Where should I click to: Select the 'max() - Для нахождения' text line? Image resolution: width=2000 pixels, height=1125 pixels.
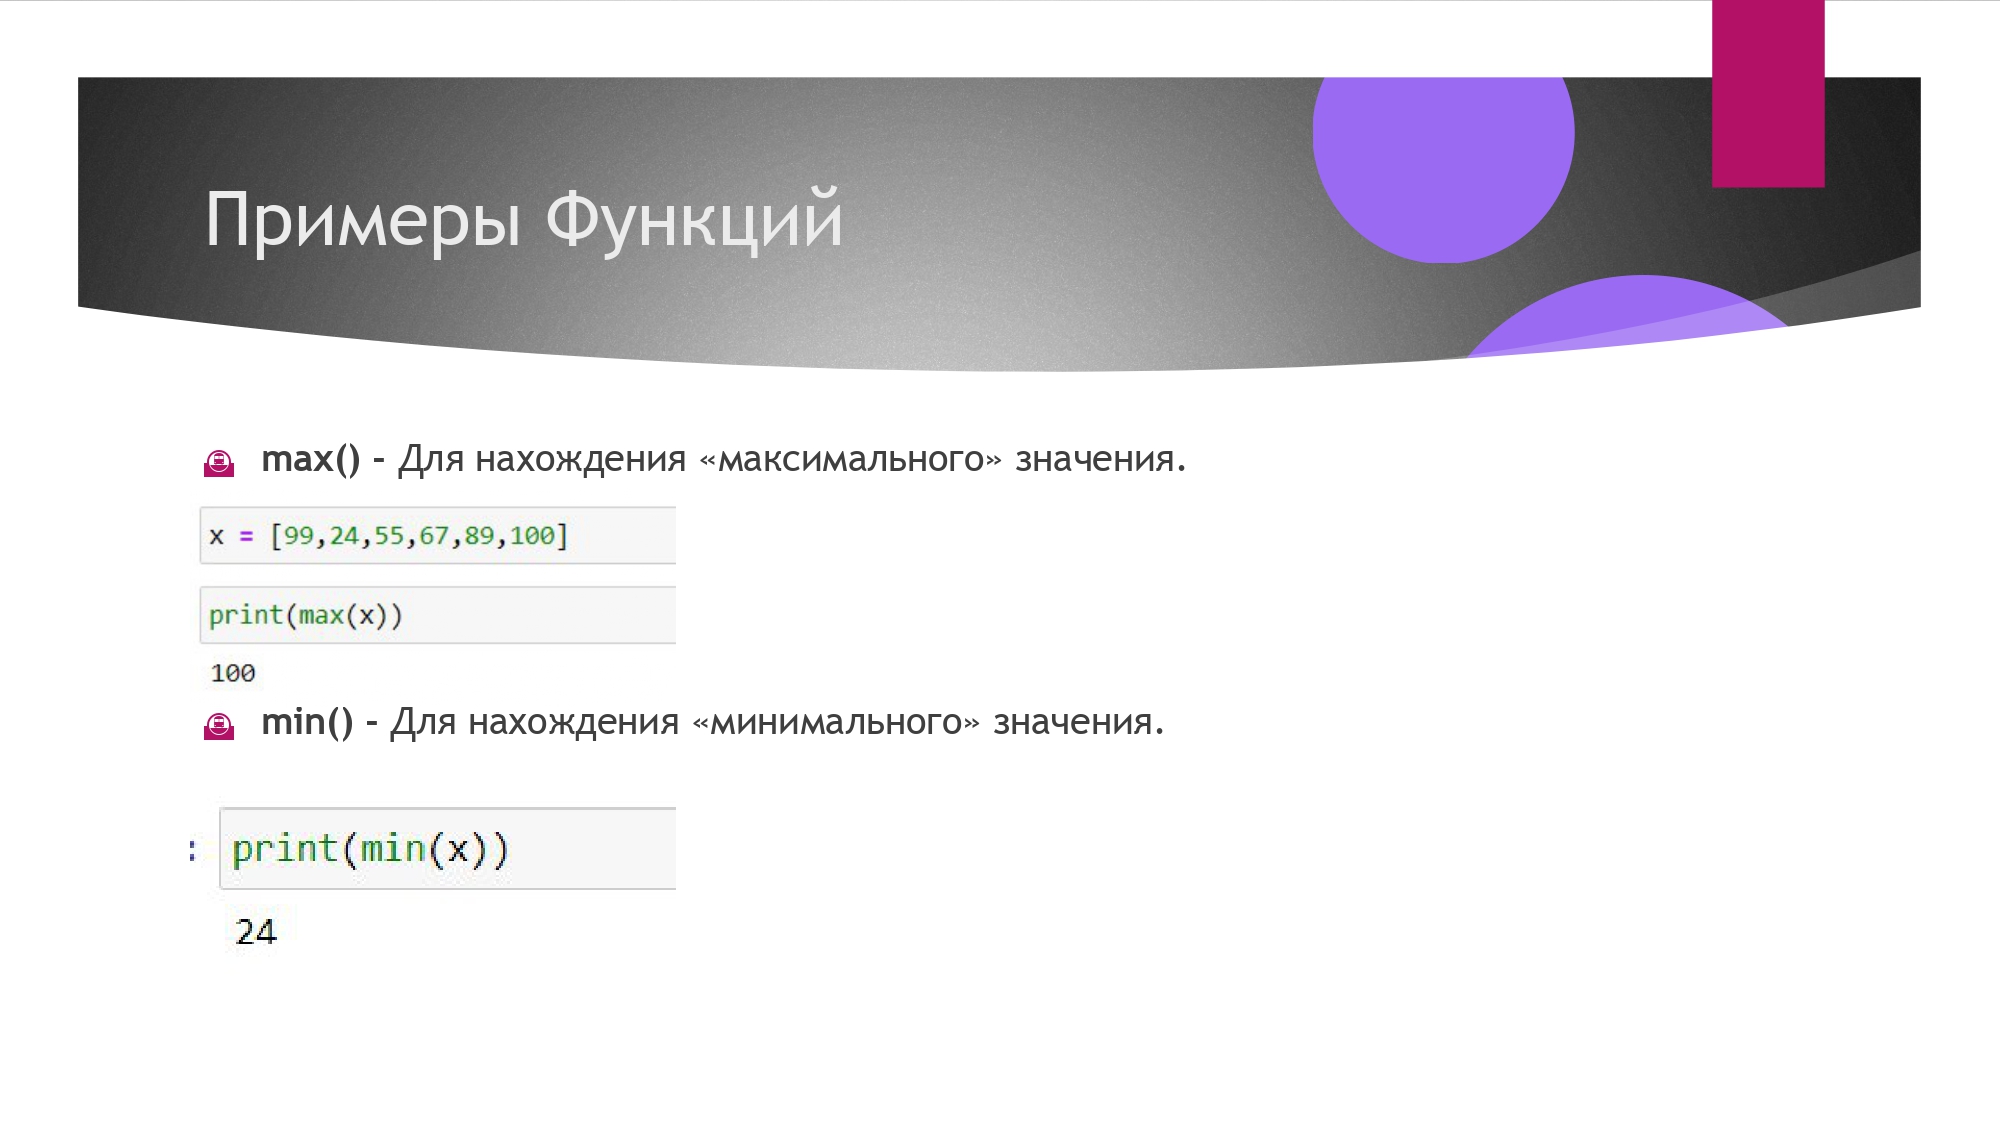[x=723, y=459]
